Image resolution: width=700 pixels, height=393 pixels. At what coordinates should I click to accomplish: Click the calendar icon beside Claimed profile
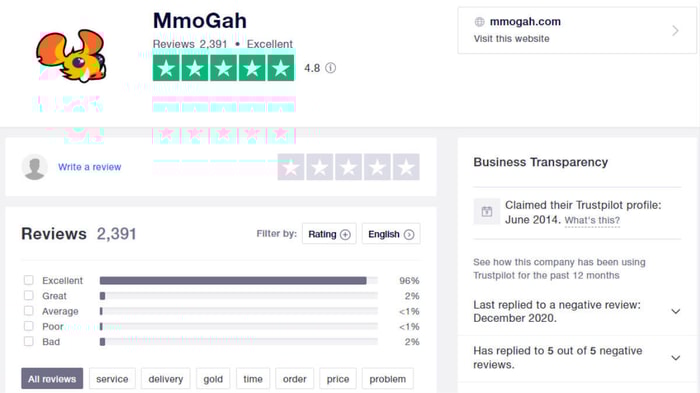487,212
